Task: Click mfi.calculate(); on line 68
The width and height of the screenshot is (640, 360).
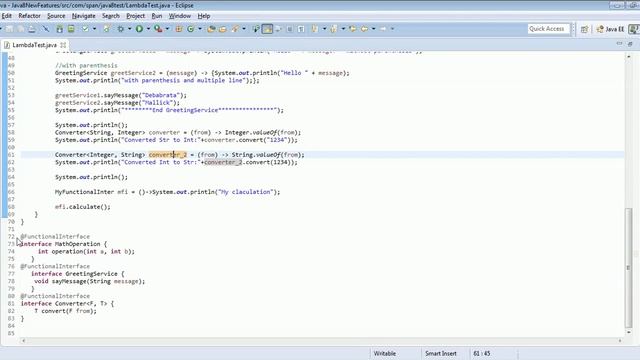Action: pos(83,207)
